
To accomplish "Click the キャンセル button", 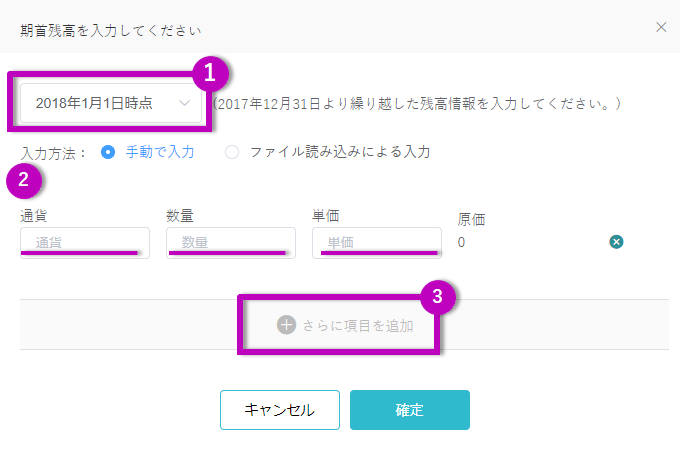I will 280,410.
